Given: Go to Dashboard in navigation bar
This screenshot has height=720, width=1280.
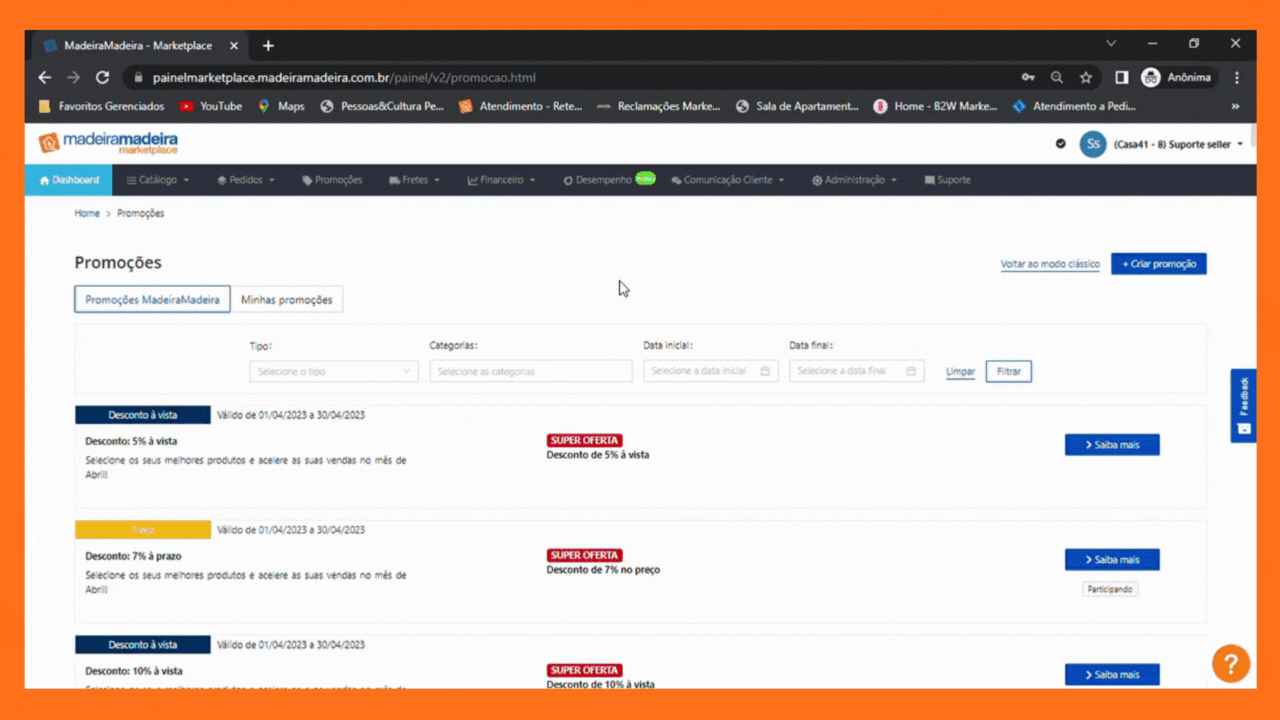Looking at the screenshot, I should (x=69, y=180).
